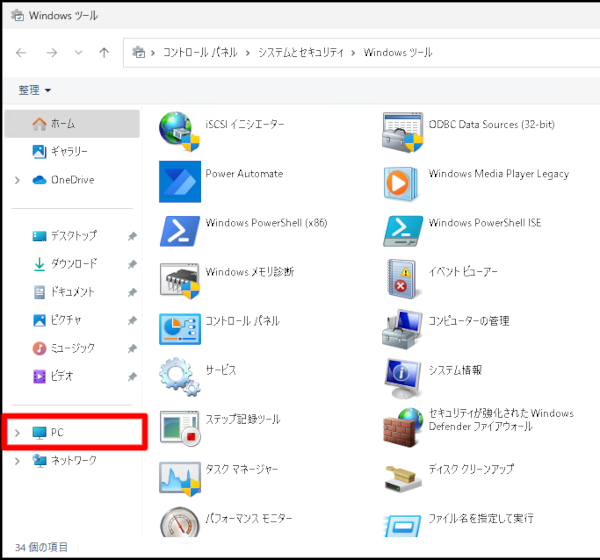Open ビデオ quick access folder
600x560 pixels.
click(72, 376)
